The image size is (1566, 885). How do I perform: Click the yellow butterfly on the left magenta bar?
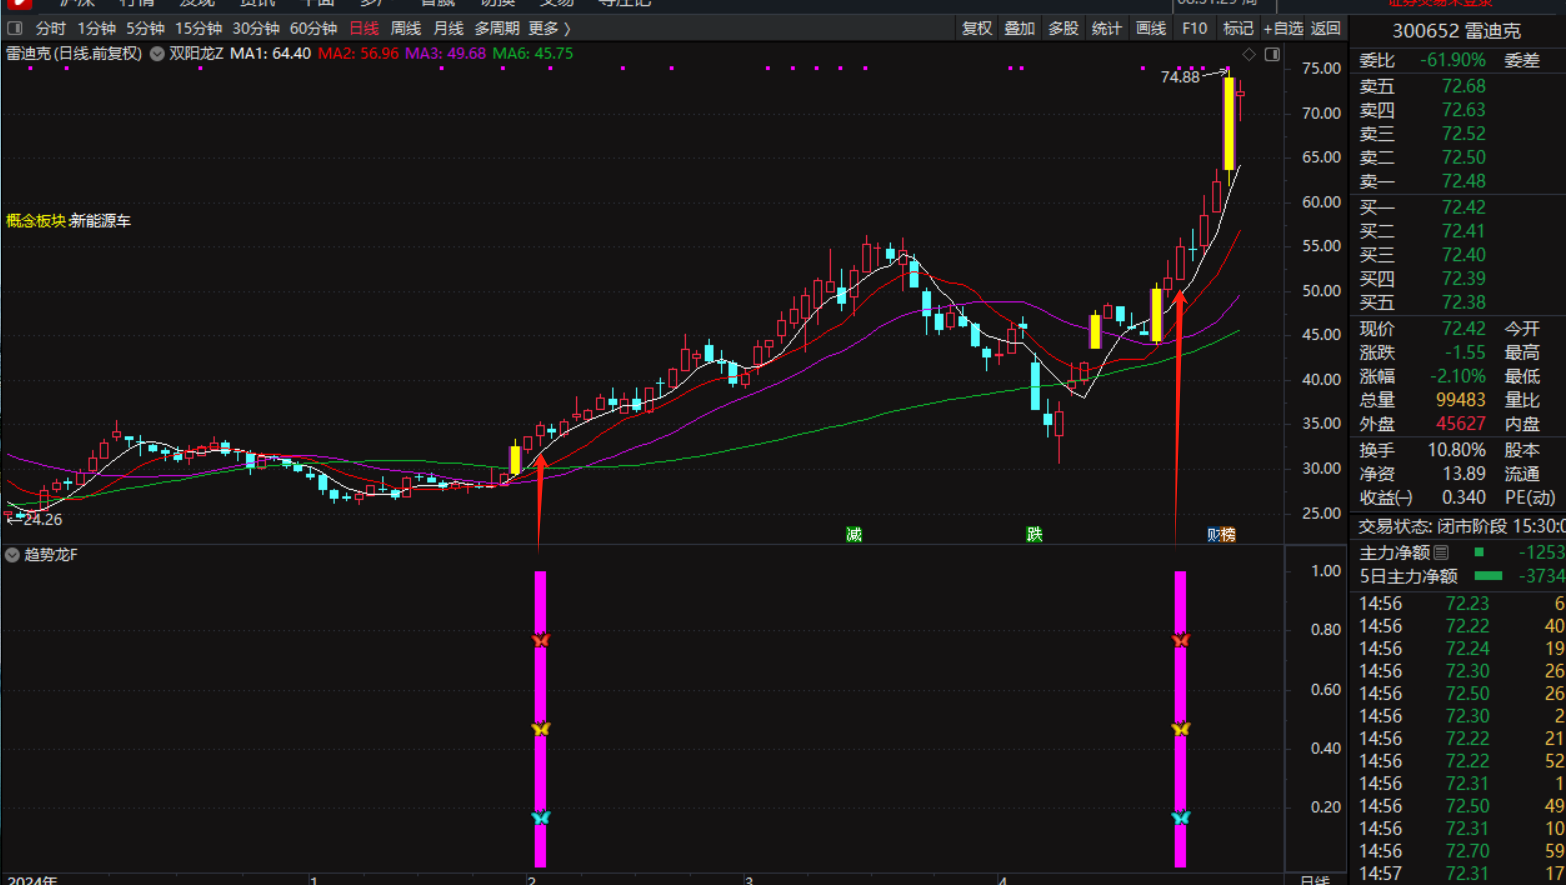[x=540, y=729]
